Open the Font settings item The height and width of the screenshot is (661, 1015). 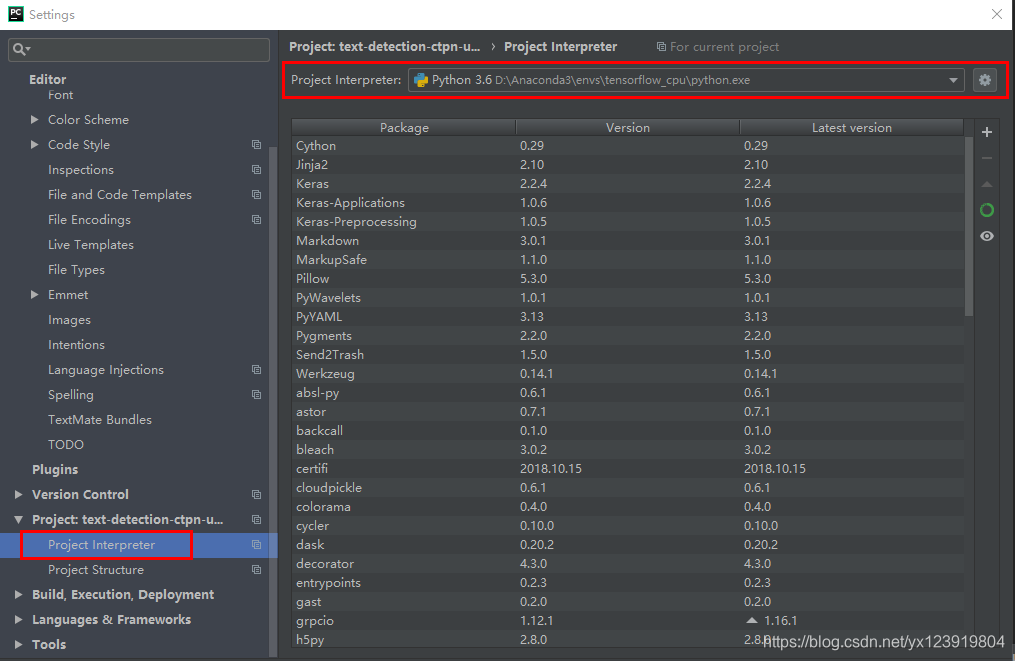click(60, 95)
